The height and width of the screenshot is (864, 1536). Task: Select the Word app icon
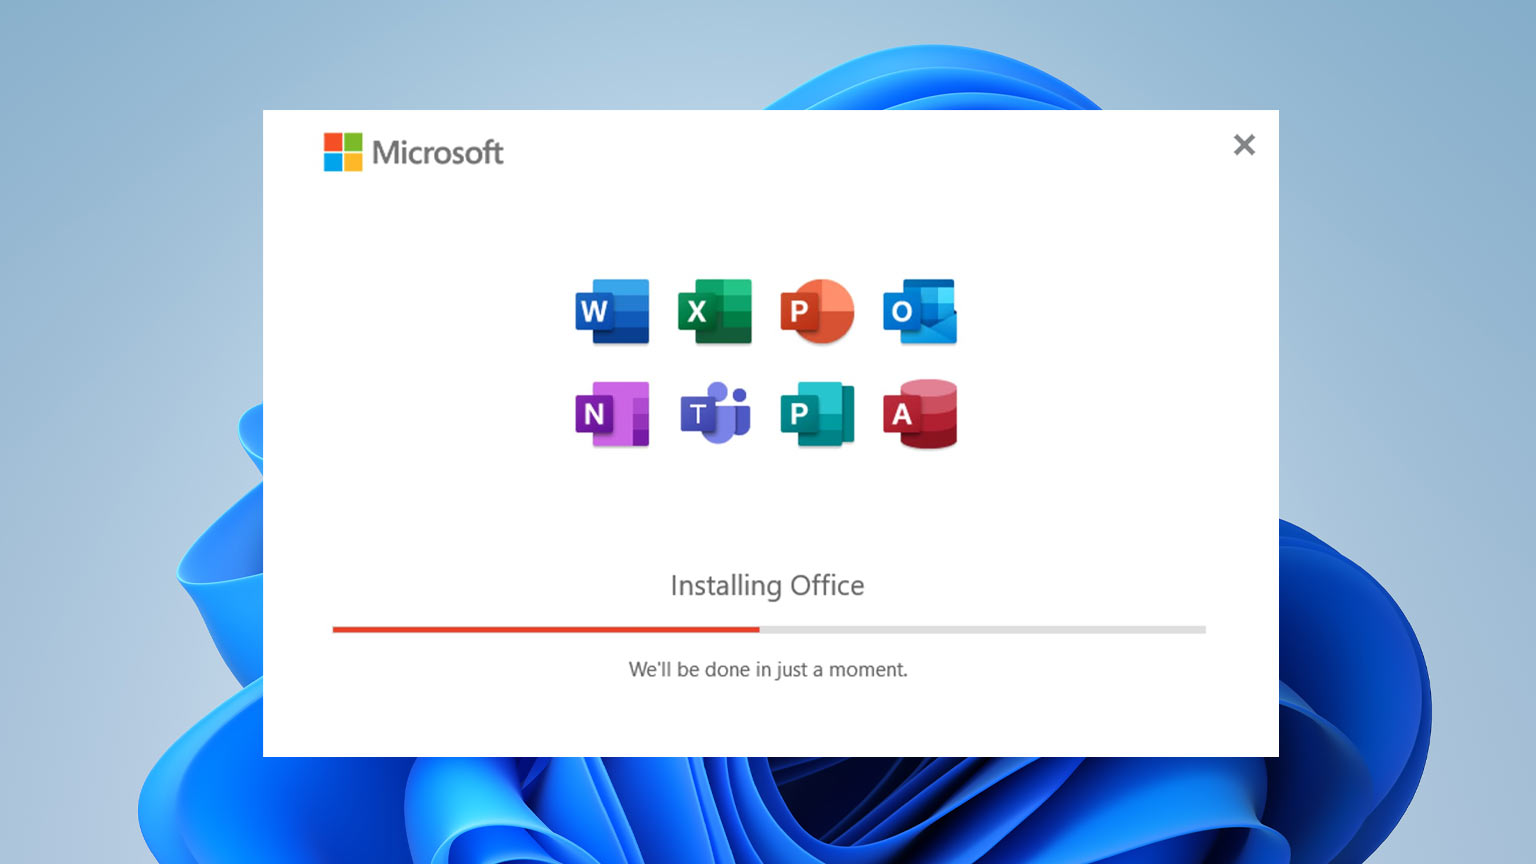point(611,312)
